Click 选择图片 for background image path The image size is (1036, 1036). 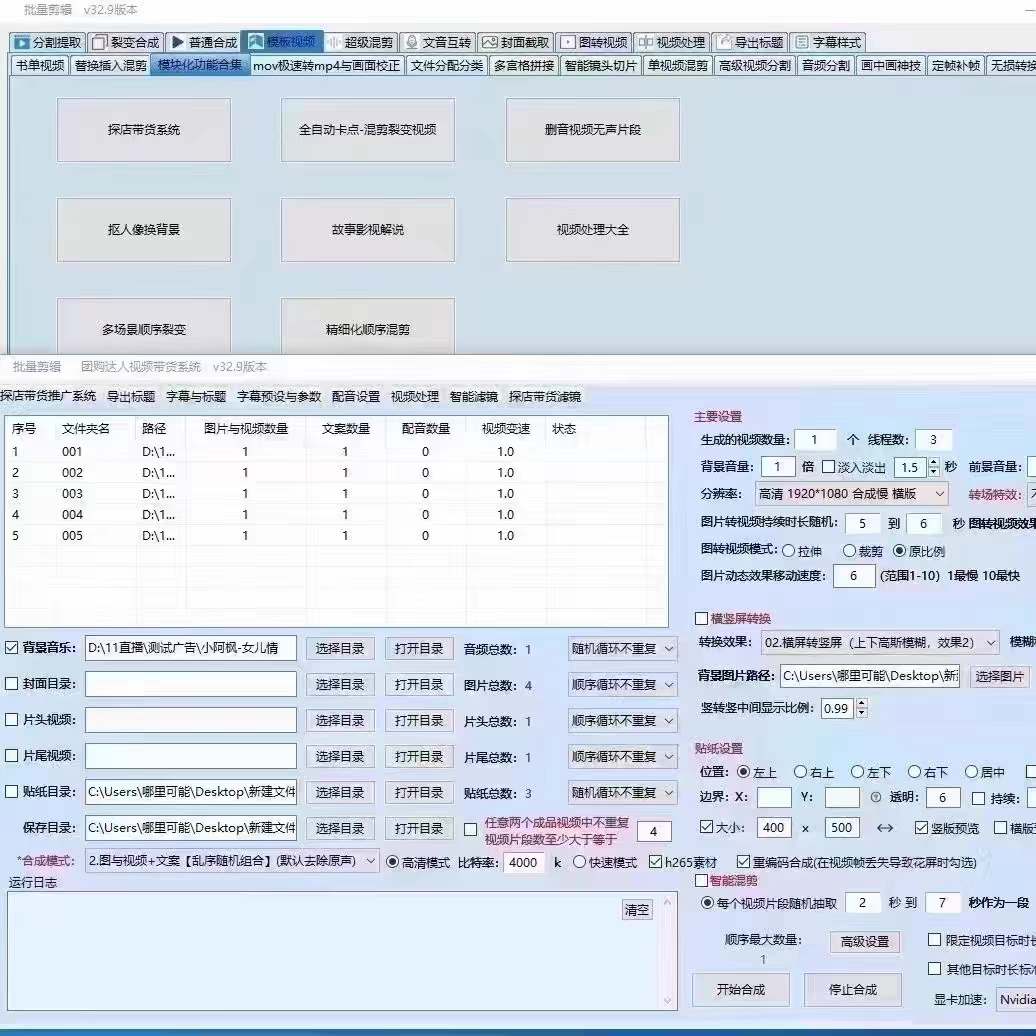[x=999, y=676]
